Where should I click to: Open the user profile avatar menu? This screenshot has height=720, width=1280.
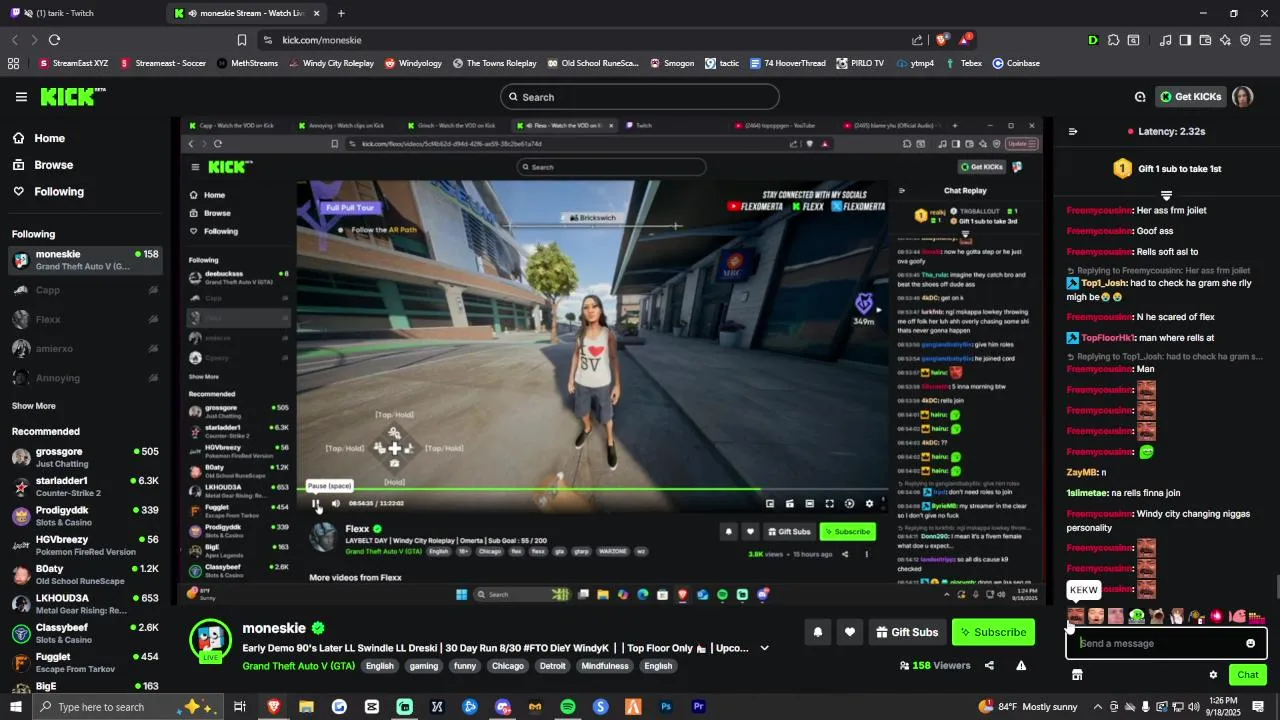click(x=1242, y=97)
